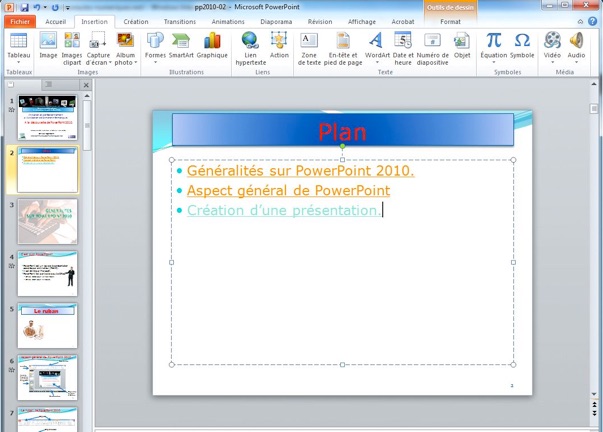Open PowerPoint Help question mark

pos(593,22)
